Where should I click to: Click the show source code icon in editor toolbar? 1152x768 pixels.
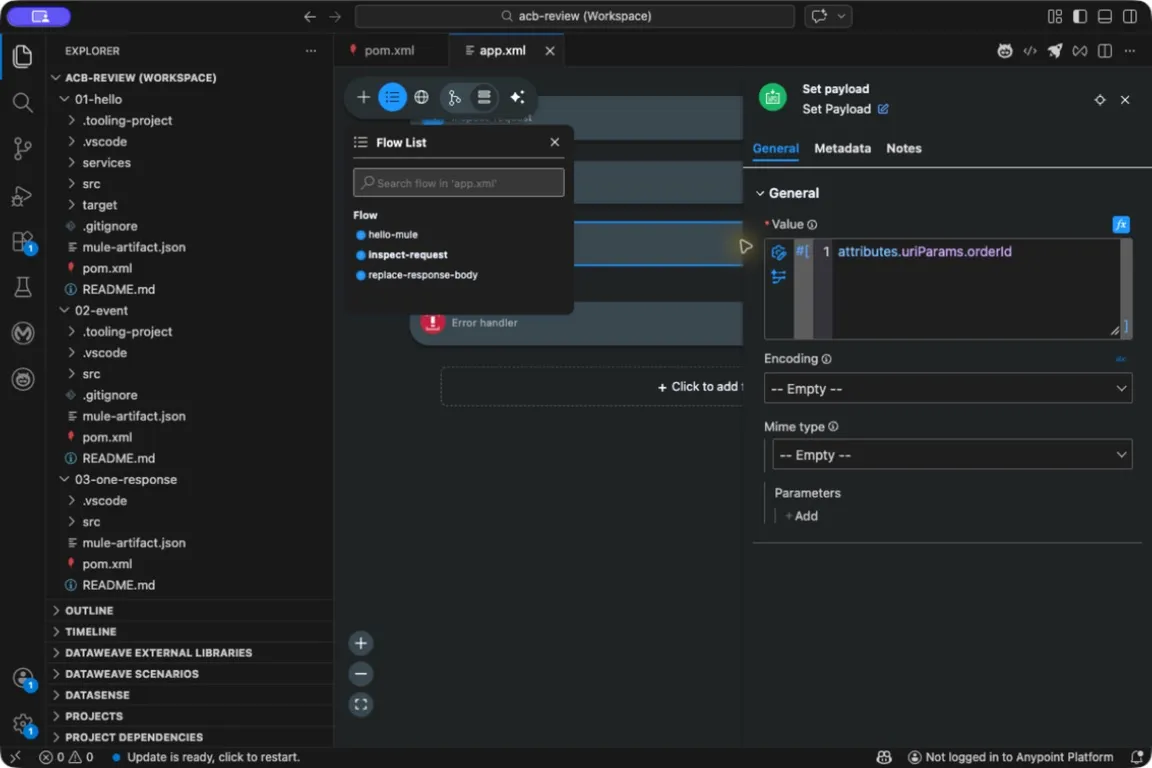click(x=1030, y=51)
